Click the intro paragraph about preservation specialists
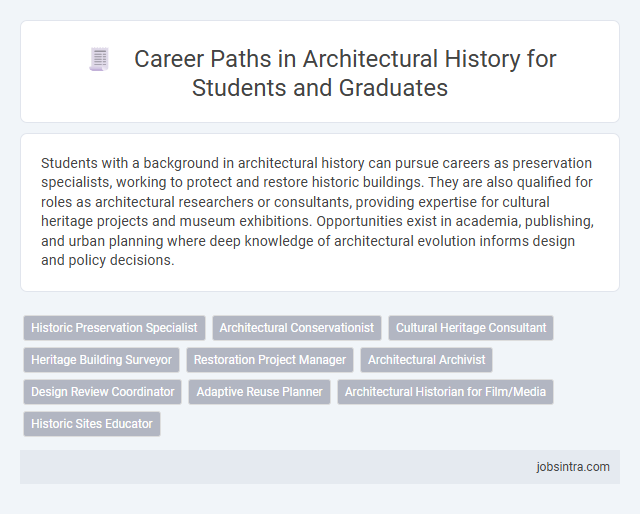Viewport: 640px width, 514px height. [318, 211]
